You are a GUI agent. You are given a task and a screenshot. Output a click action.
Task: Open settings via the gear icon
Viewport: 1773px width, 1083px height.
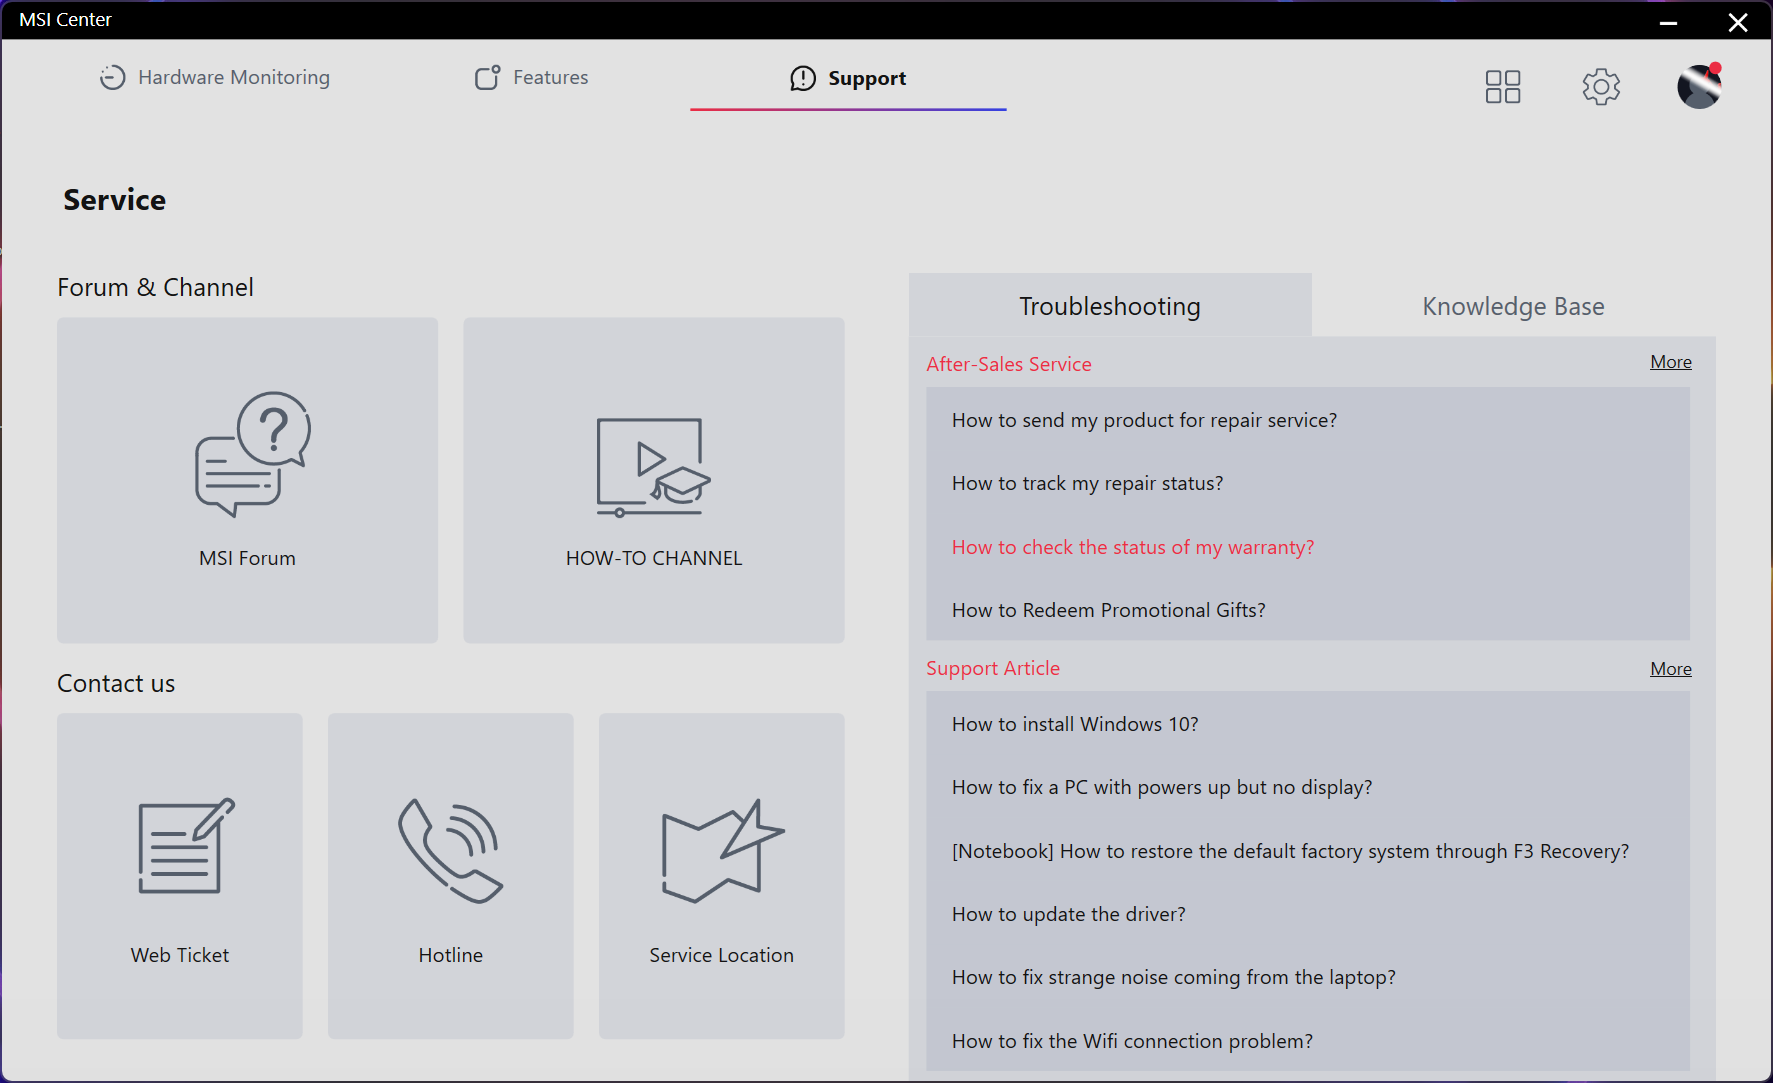click(x=1601, y=87)
